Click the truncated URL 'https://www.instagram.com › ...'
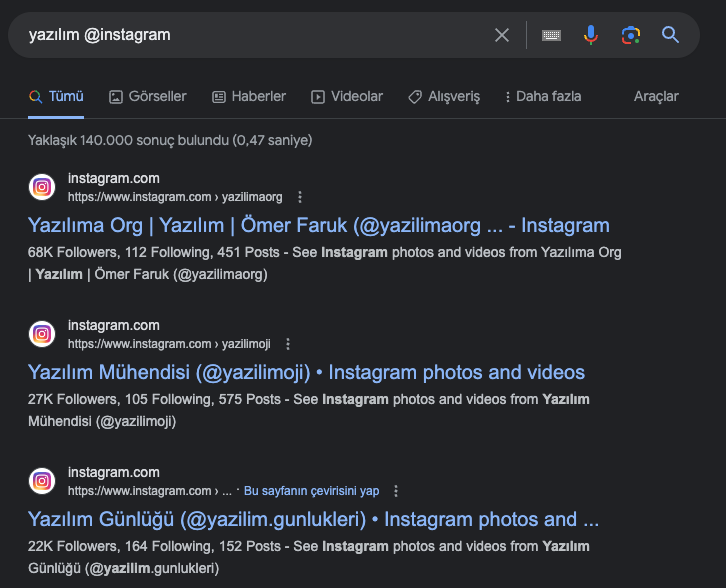This screenshot has height=588, width=726. pyautogui.click(x=150, y=491)
